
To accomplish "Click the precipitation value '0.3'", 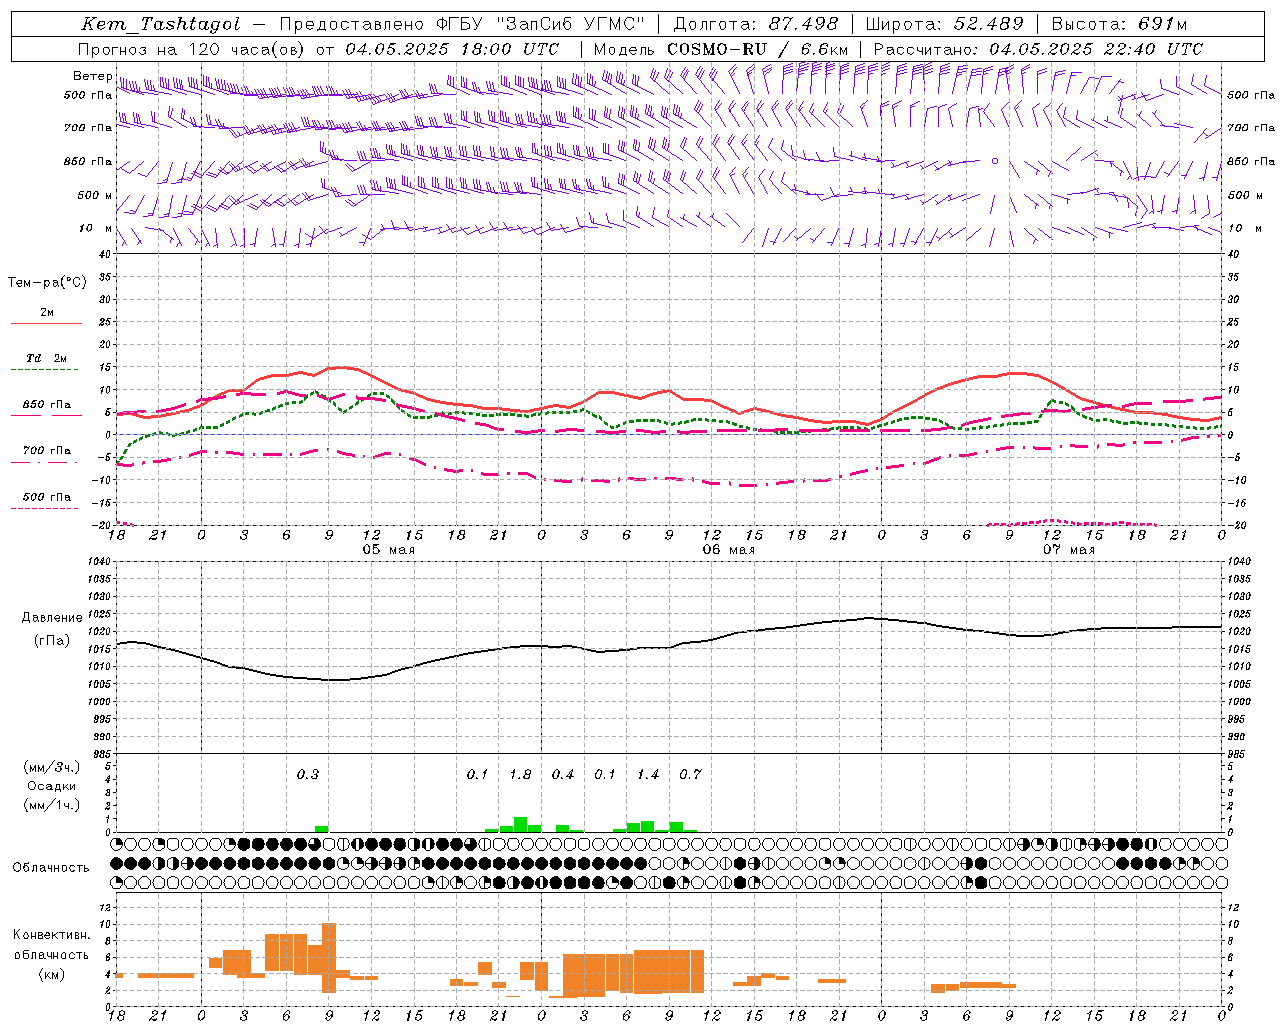I will 308,774.
